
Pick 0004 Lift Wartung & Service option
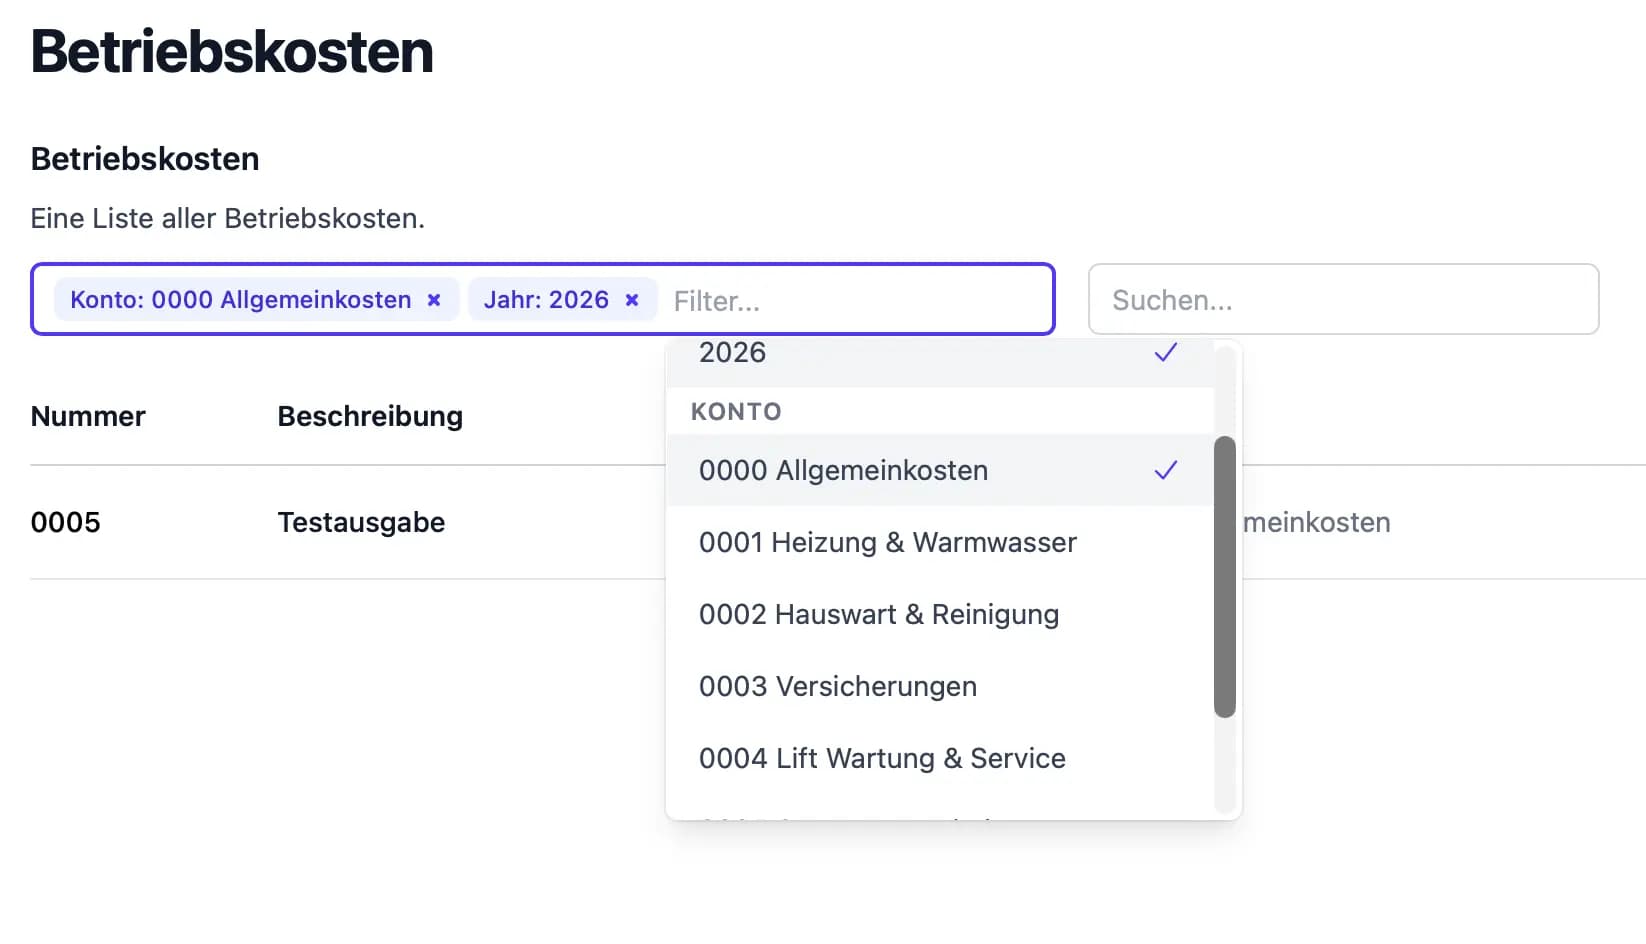coord(882,758)
